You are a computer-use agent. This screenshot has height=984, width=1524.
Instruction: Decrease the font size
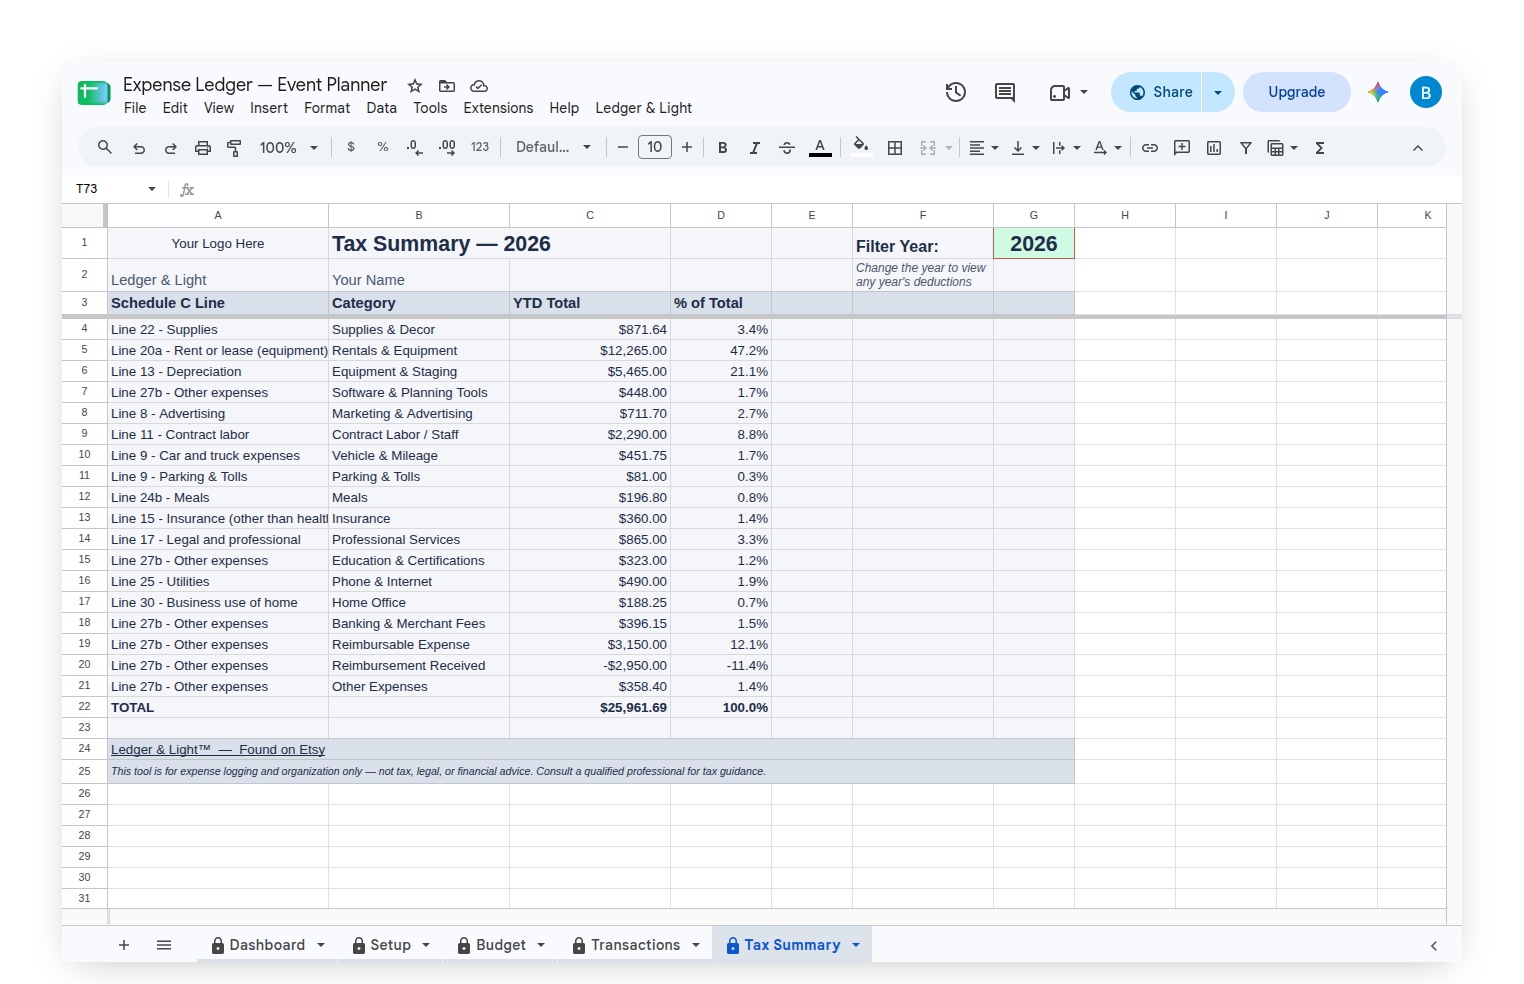pyautogui.click(x=623, y=148)
